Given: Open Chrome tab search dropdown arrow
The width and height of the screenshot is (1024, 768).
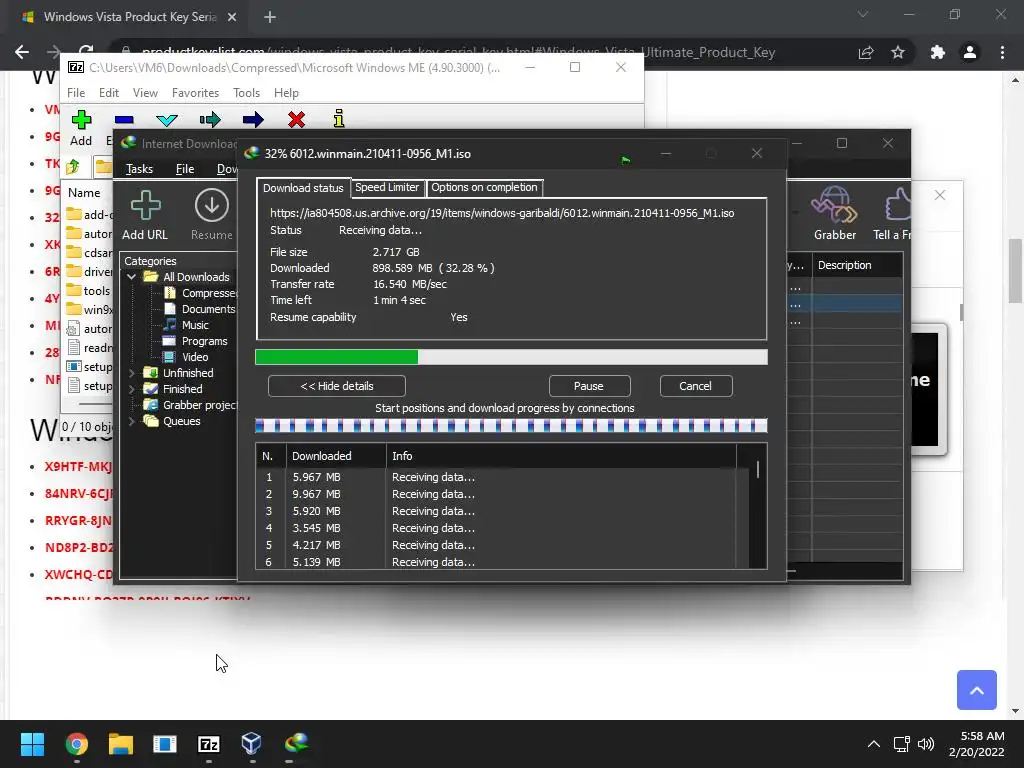Looking at the screenshot, I should (863, 14).
